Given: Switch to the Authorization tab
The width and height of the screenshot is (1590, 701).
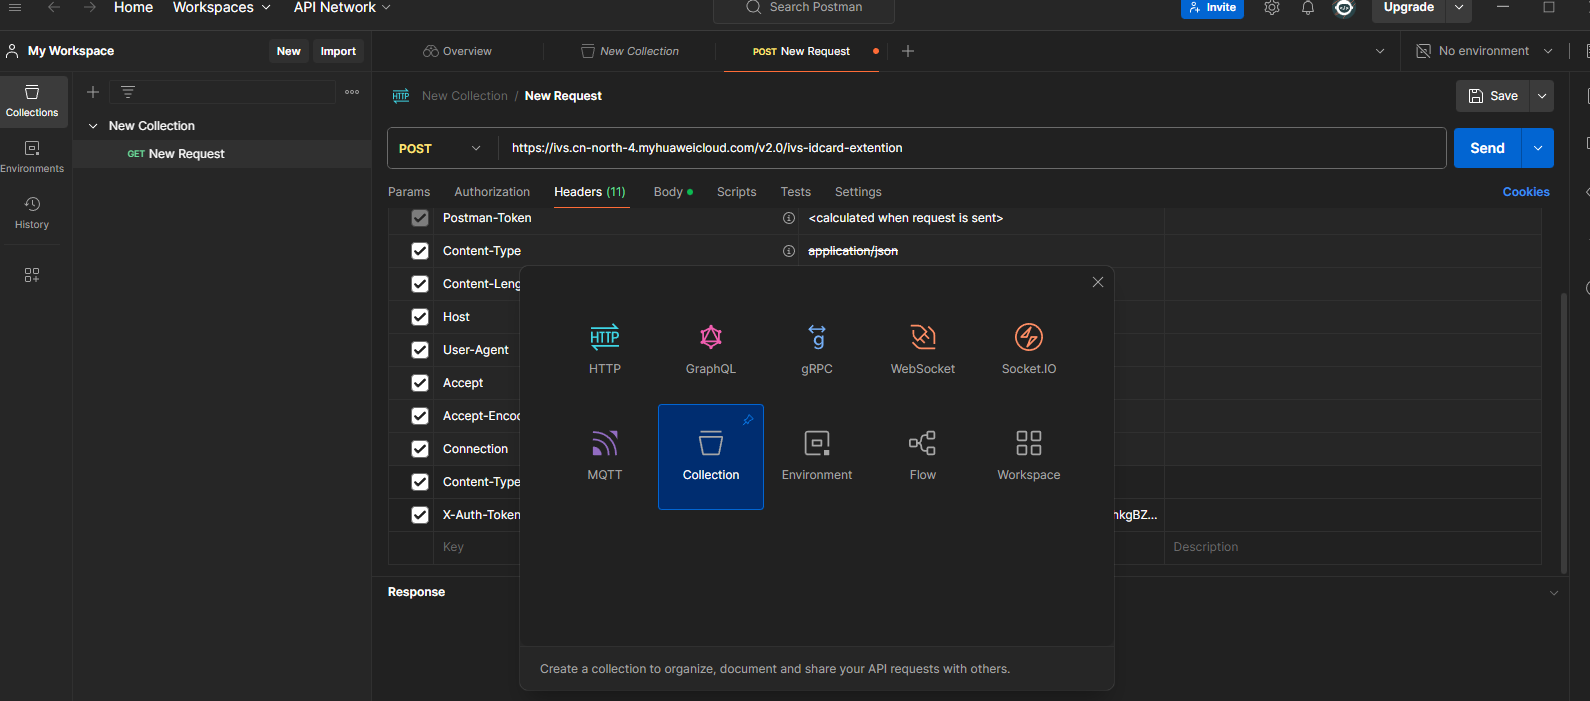Looking at the screenshot, I should pyautogui.click(x=492, y=192).
